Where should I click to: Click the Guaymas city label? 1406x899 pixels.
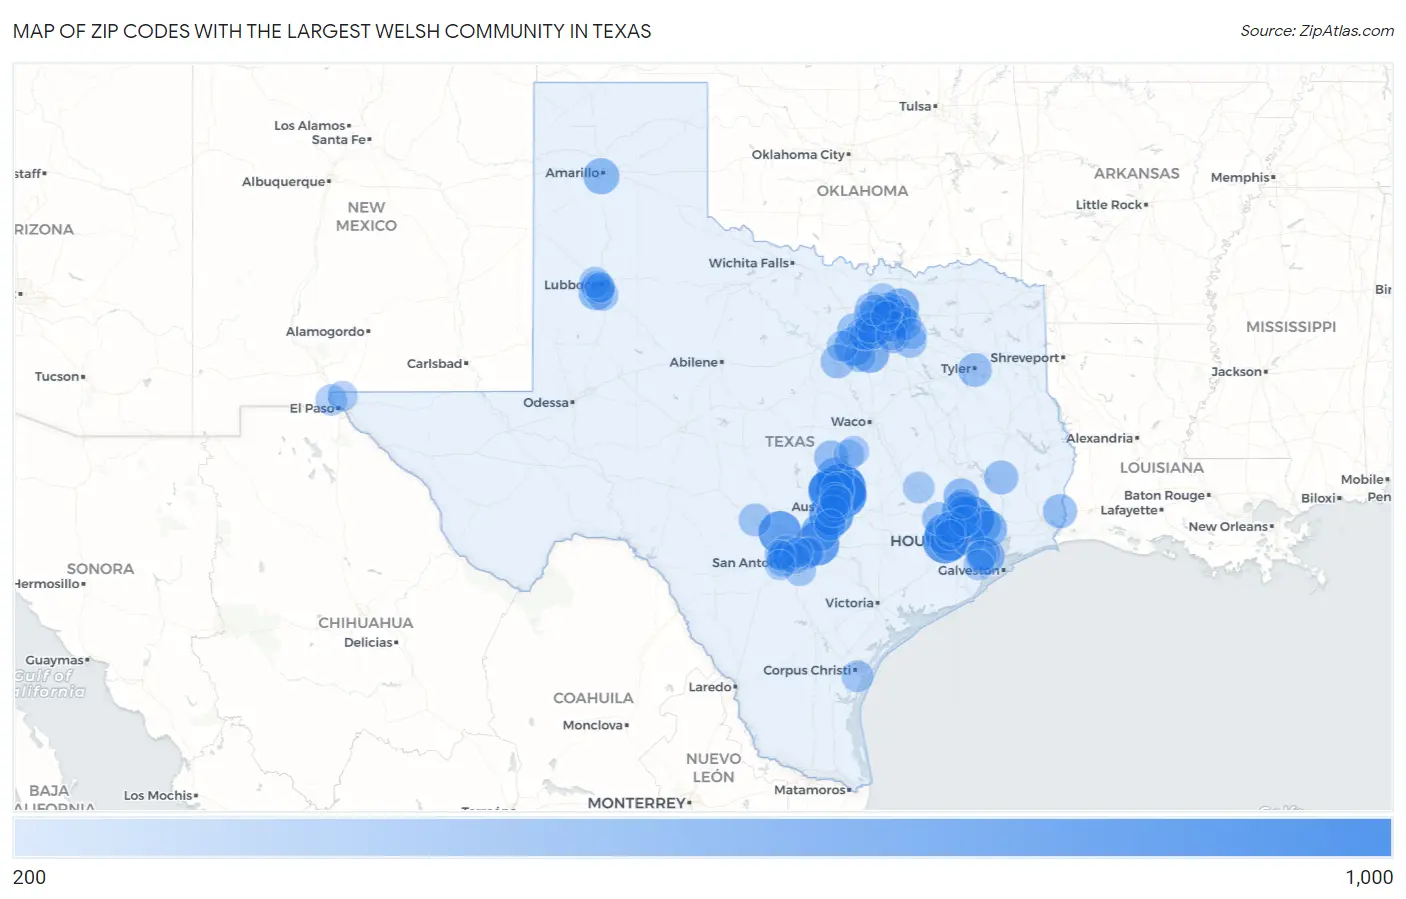[56, 661]
